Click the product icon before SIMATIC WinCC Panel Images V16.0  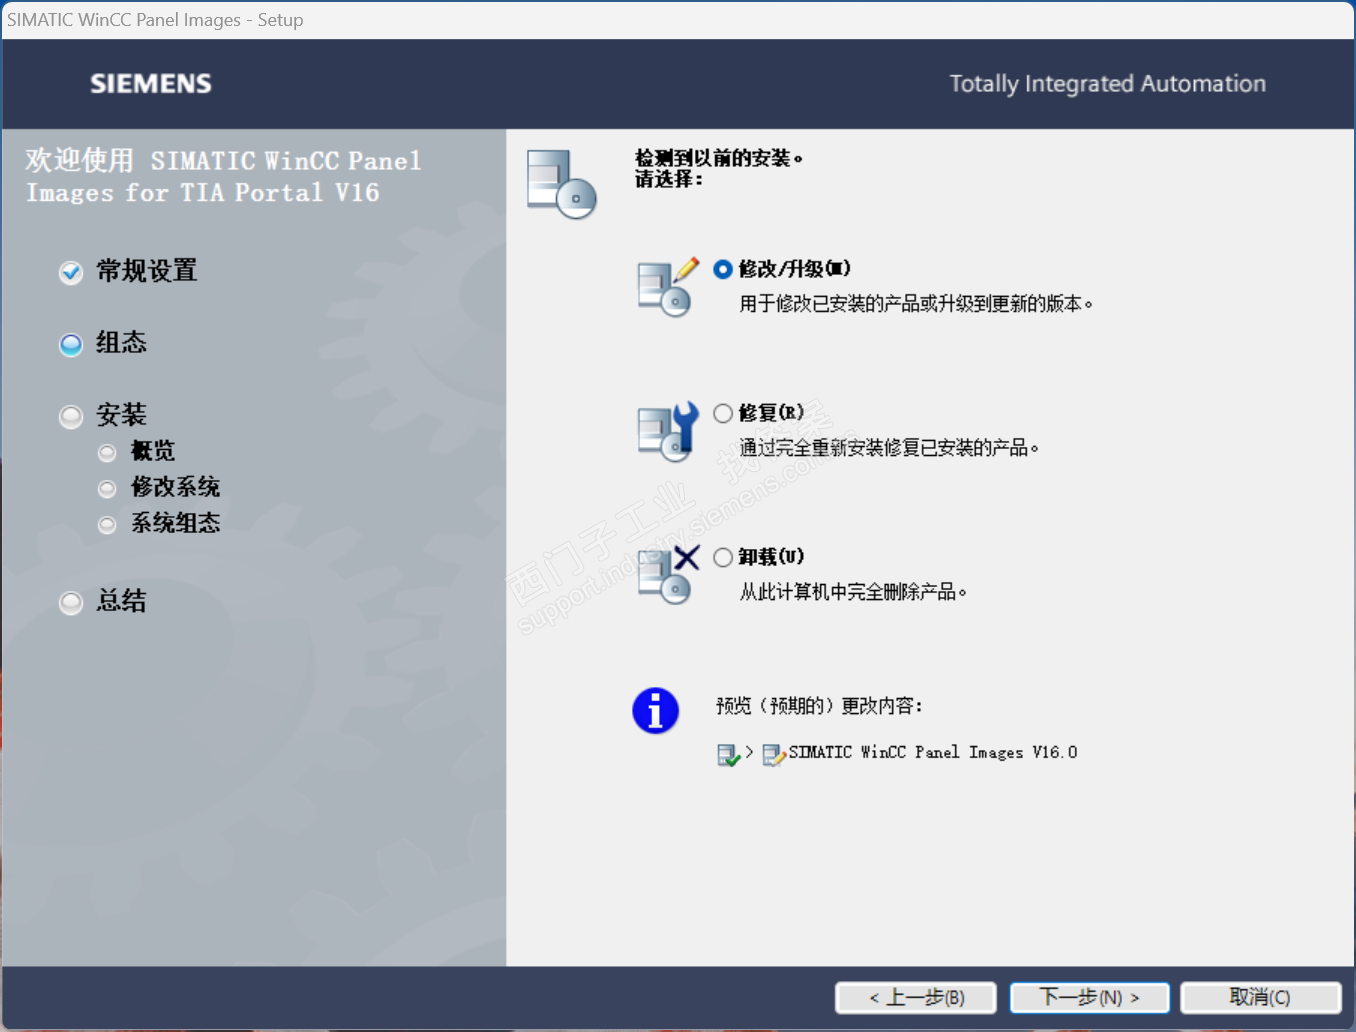tap(774, 755)
